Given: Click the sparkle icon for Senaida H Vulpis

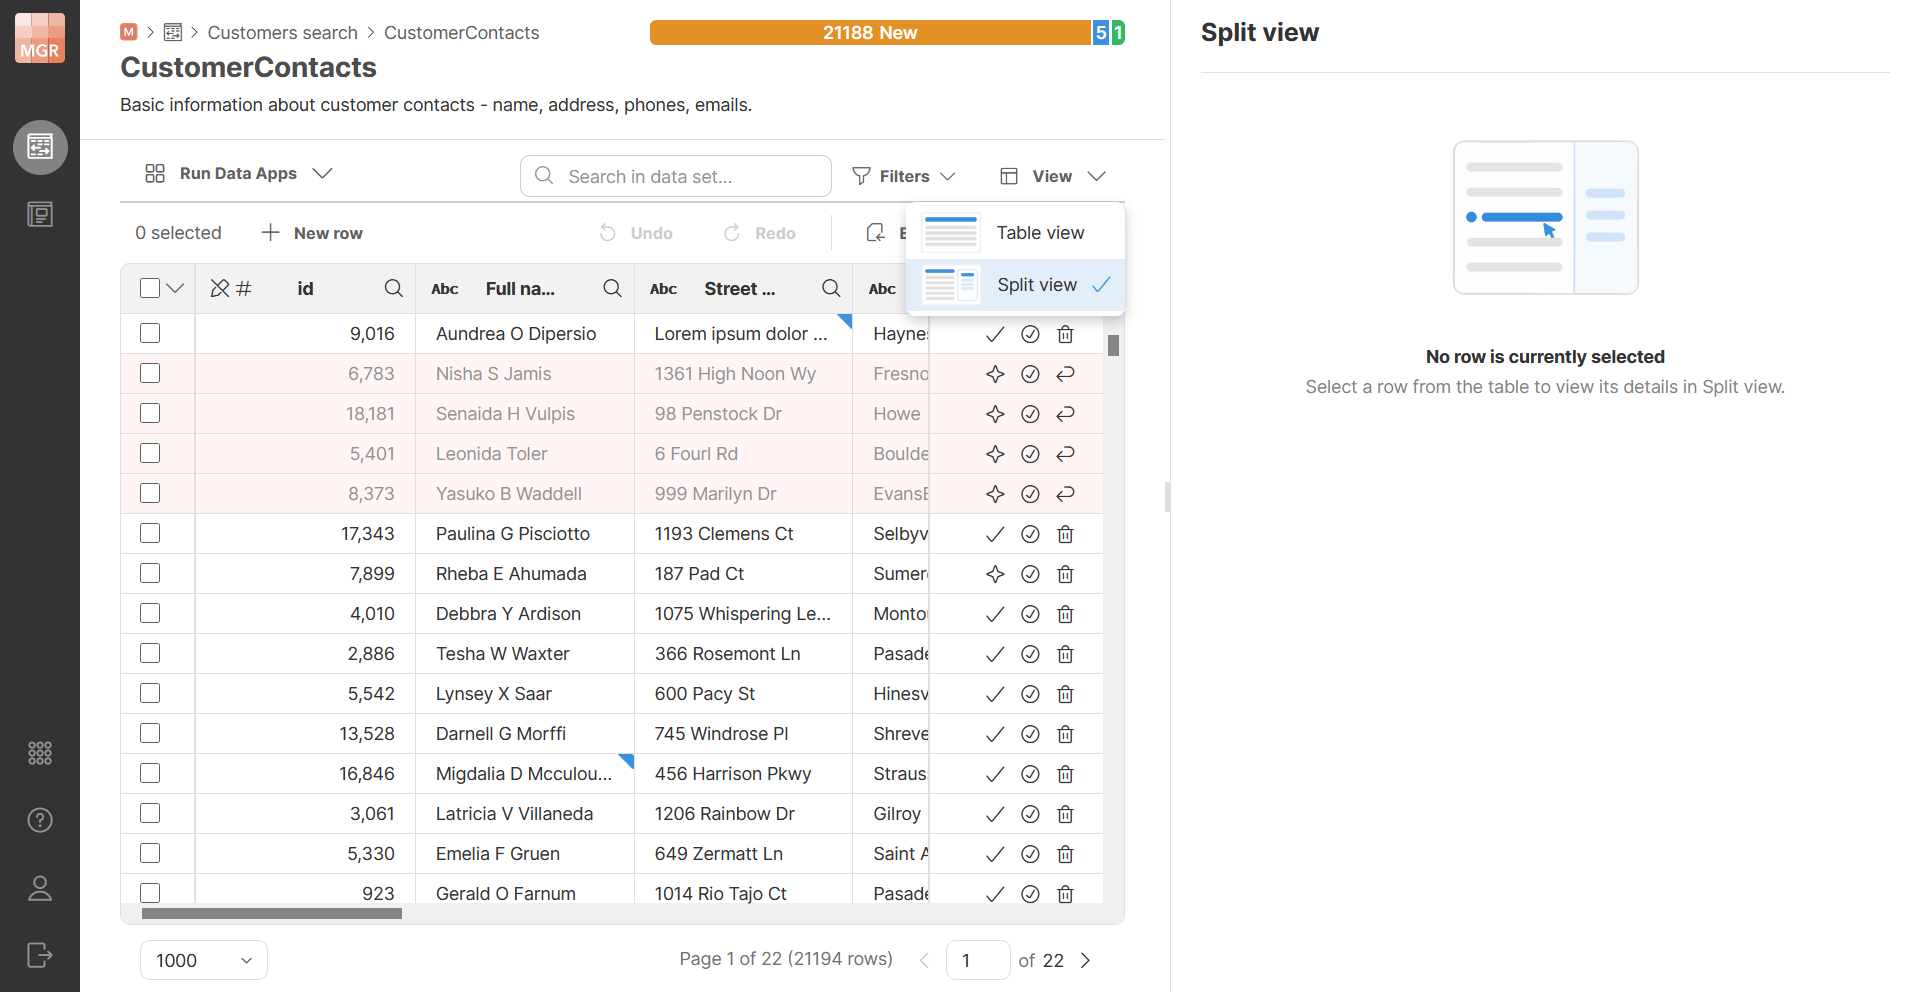Looking at the screenshot, I should [x=995, y=414].
